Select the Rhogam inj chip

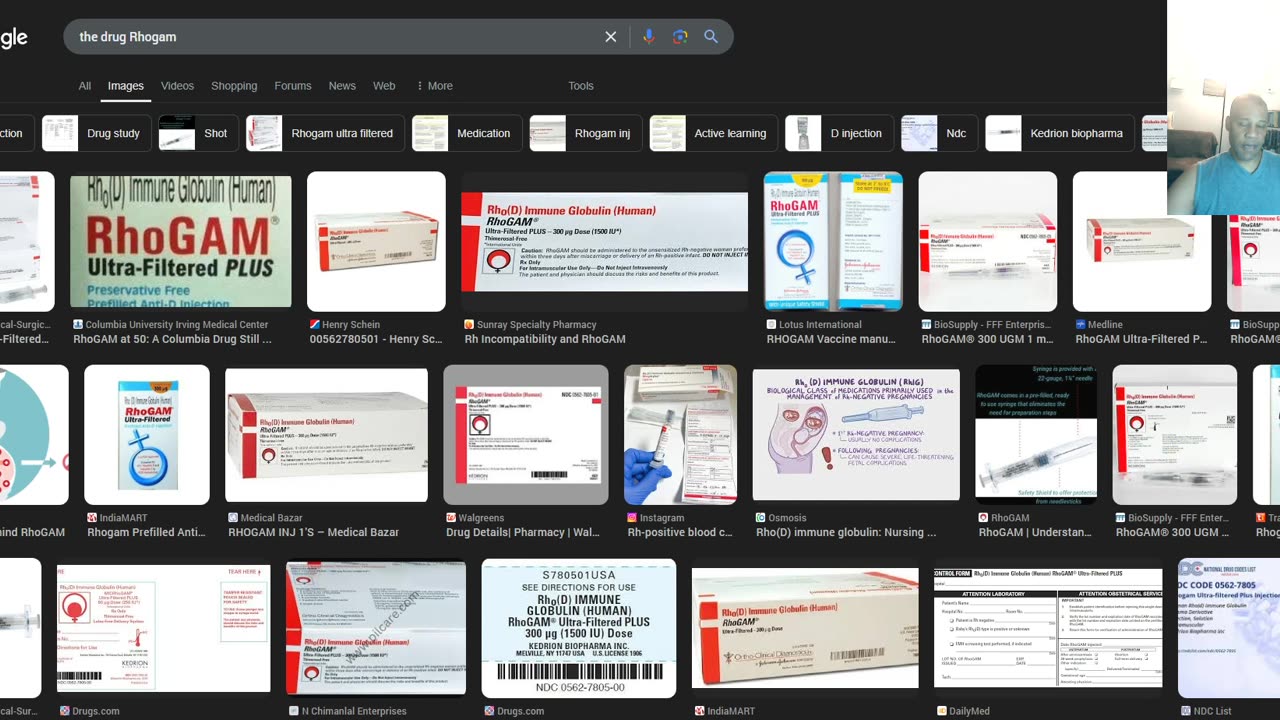coord(585,133)
